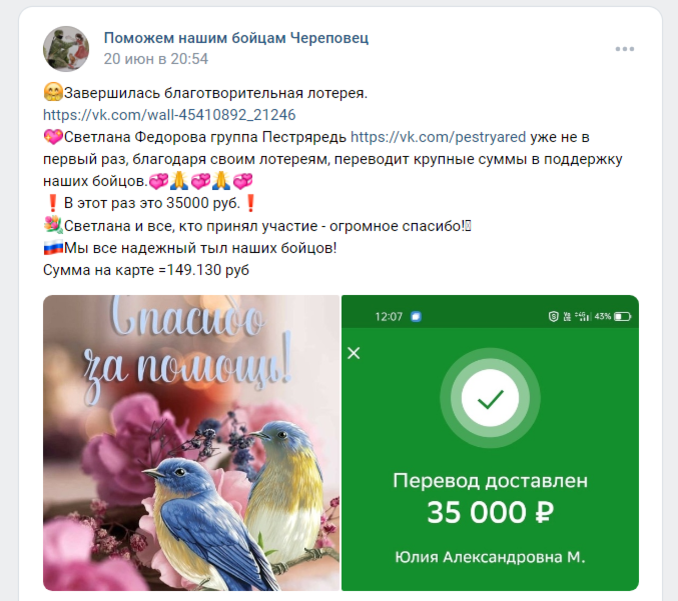Screen dimensions: 678x601
Task: Click the battery icon showing 43%
Action: pyautogui.click(x=623, y=317)
